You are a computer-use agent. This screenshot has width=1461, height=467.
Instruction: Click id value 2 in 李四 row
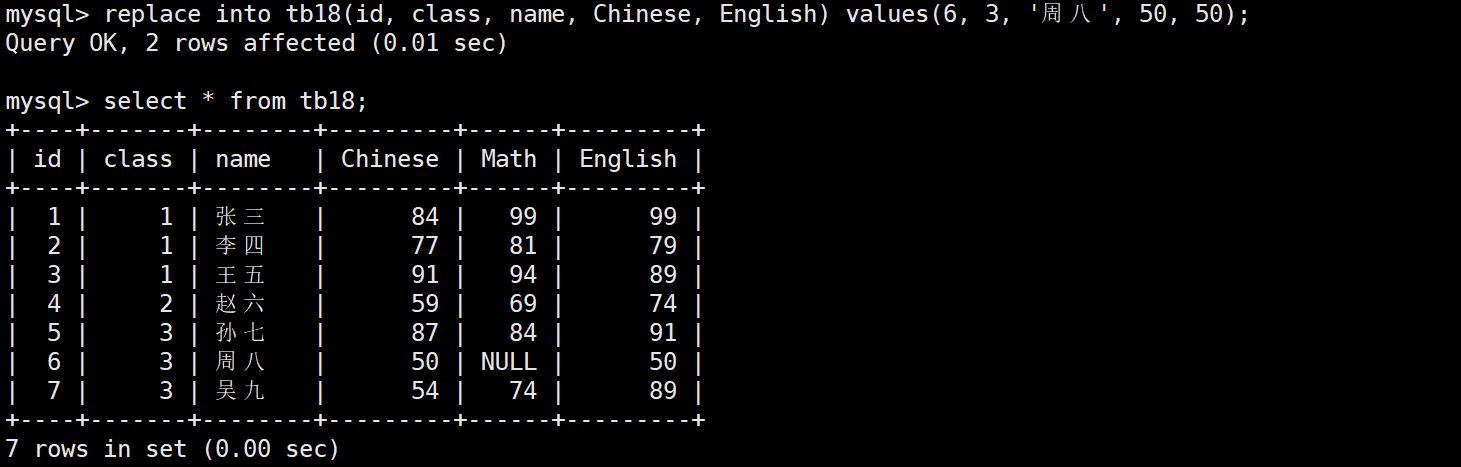click(54, 246)
